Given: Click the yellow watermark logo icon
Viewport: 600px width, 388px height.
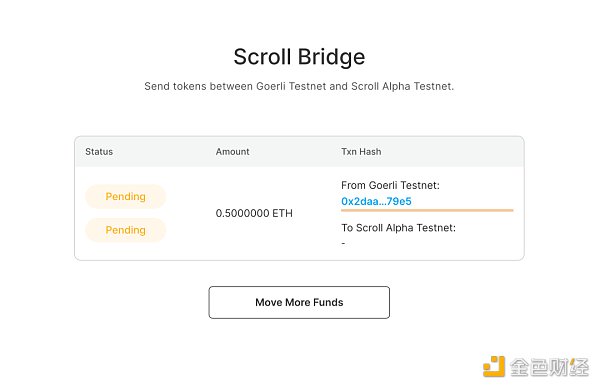Looking at the screenshot, I should [494, 366].
